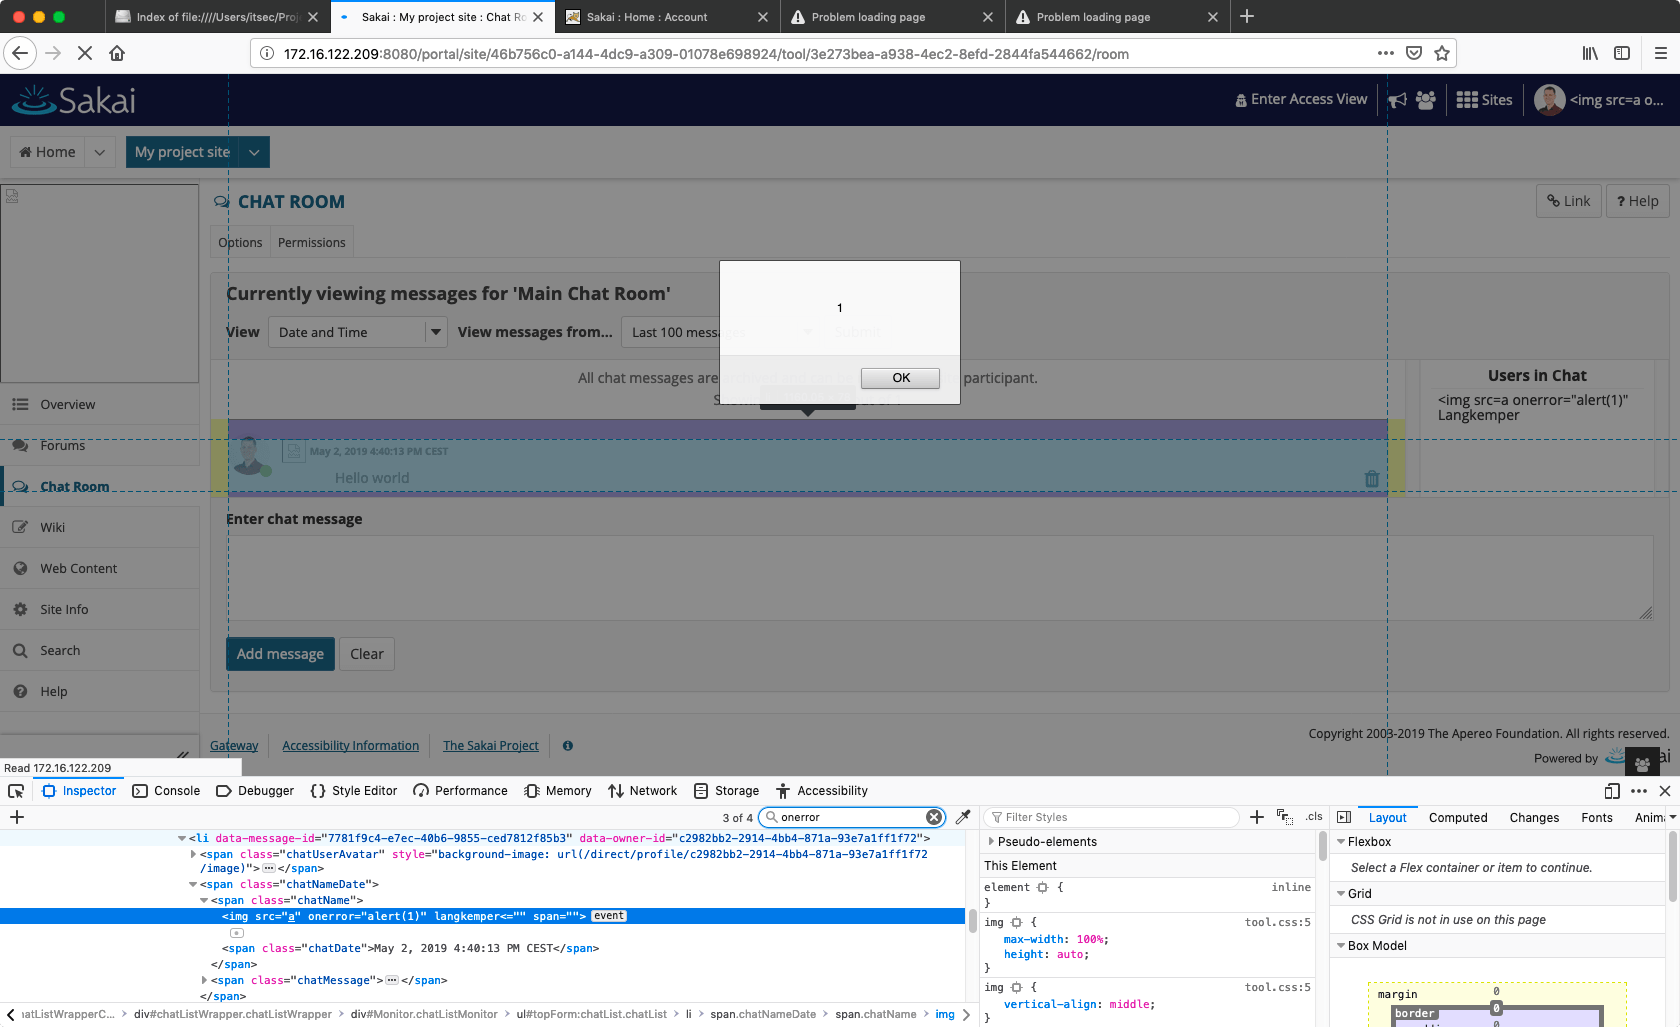The width and height of the screenshot is (1680, 1027).
Task: Click Enter Access View
Action: 1301,99
